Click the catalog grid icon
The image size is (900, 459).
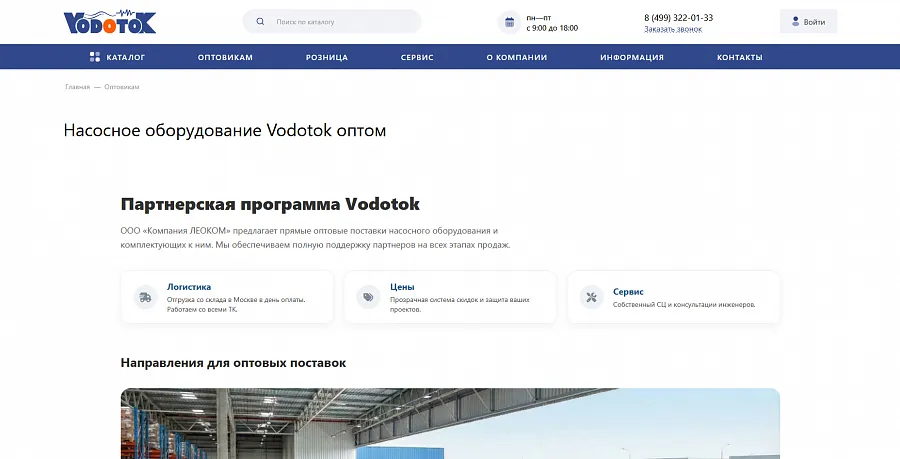[95, 57]
